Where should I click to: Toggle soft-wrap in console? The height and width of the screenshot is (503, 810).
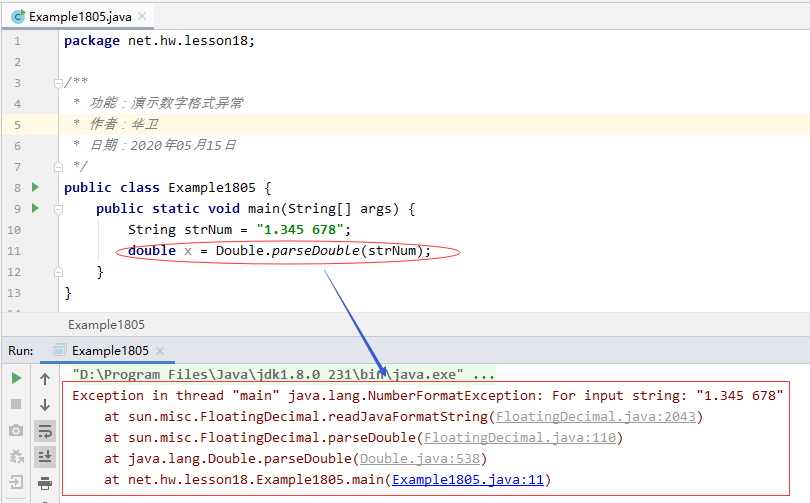(x=45, y=431)
